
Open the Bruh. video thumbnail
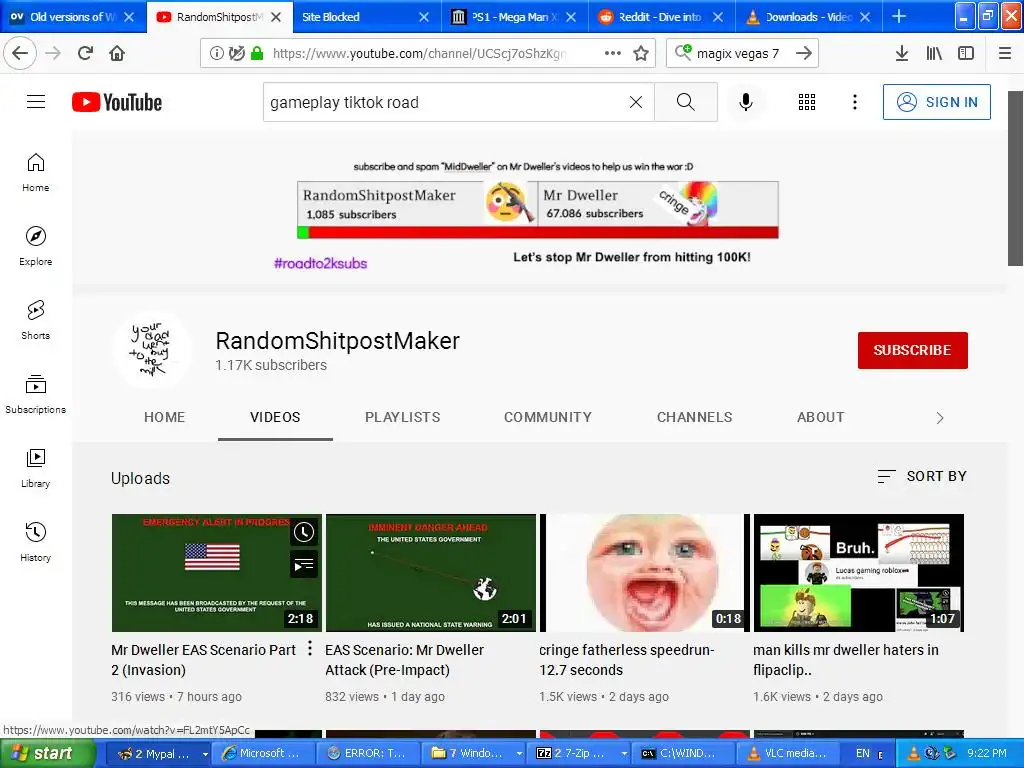pyautogui.click(x=858, y=573)
